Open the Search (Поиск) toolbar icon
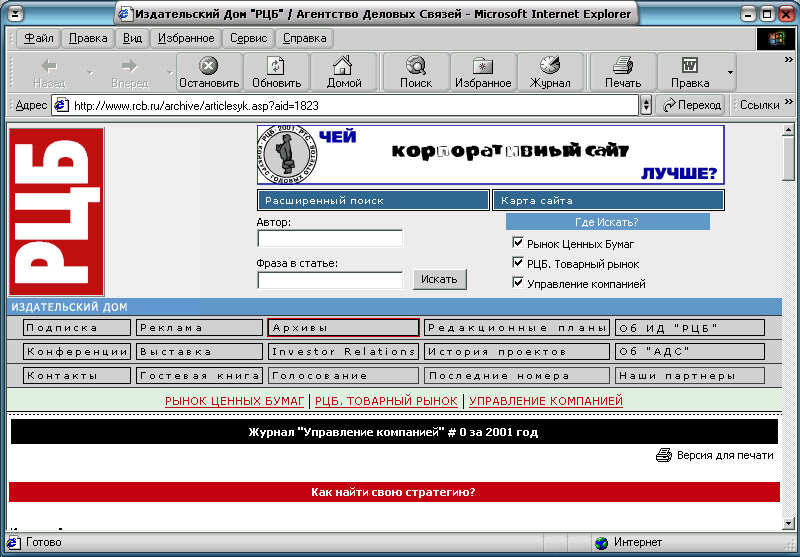Image resolution: width=800 pixels, height=557 pixels. [x=416, y=66]
